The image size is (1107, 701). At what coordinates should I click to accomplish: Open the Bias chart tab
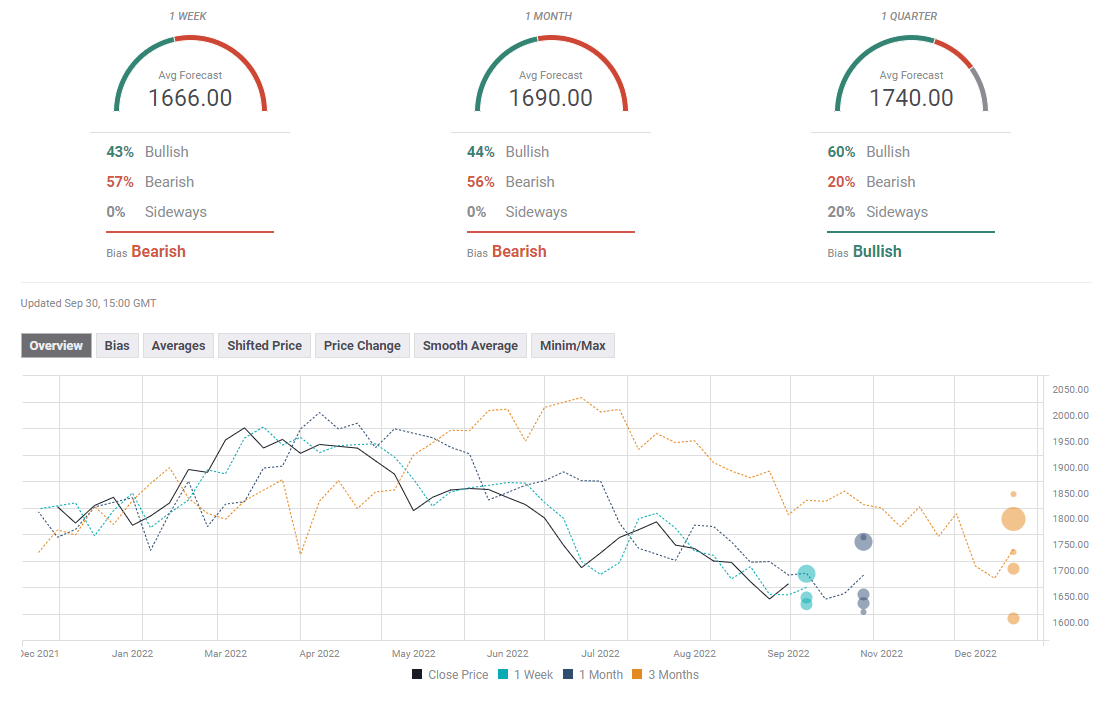(117, 346)
